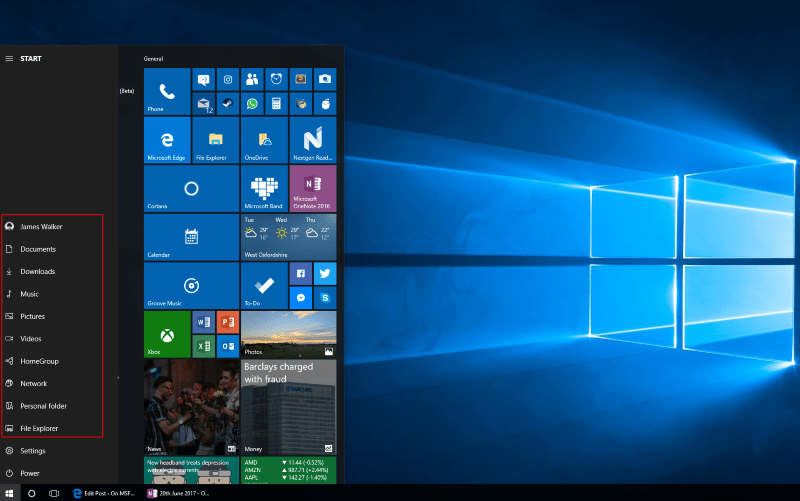Open the Cortana tile
The height and width of the screenshot is (501, 800).
click(191, 189)
